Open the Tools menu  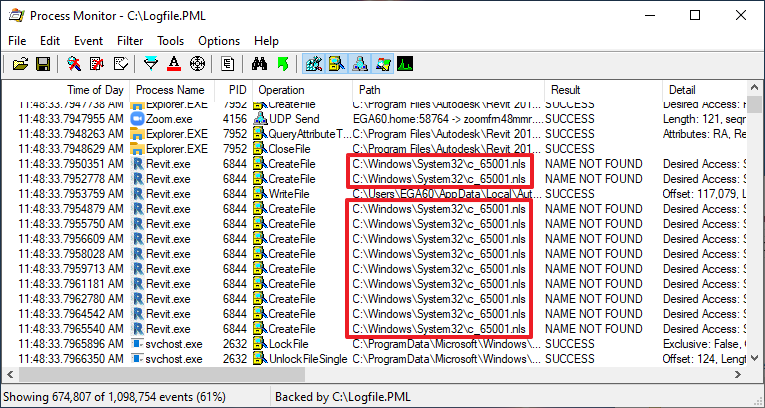point(170,41)
